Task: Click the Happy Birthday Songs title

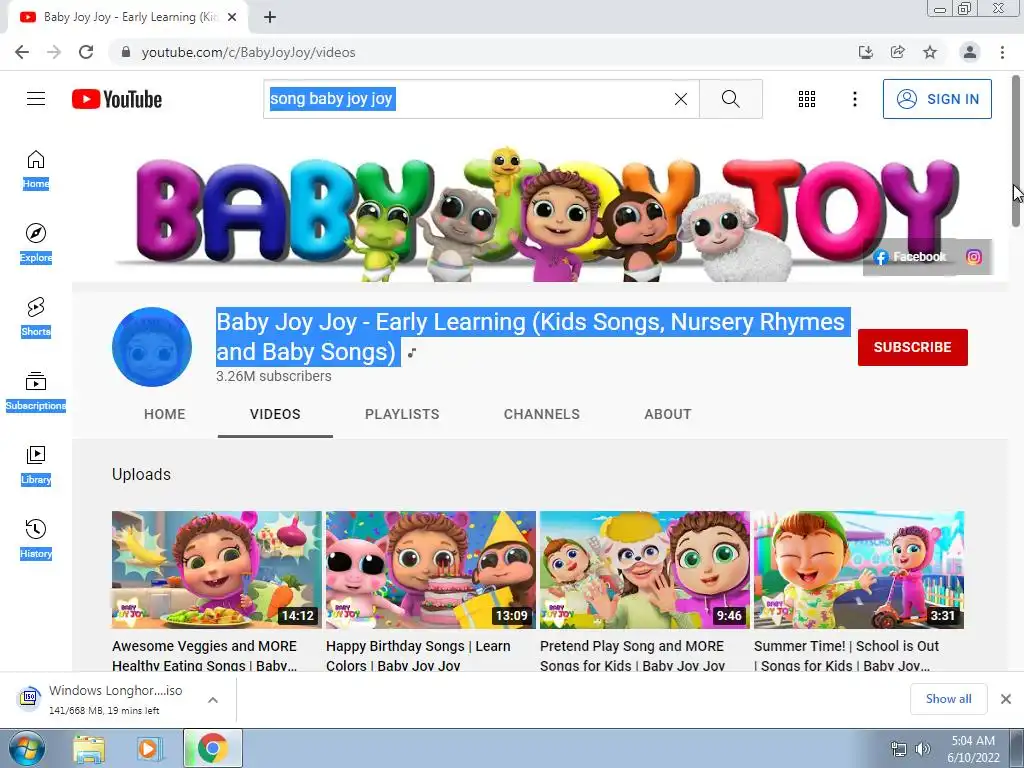Action: [418, 654]
